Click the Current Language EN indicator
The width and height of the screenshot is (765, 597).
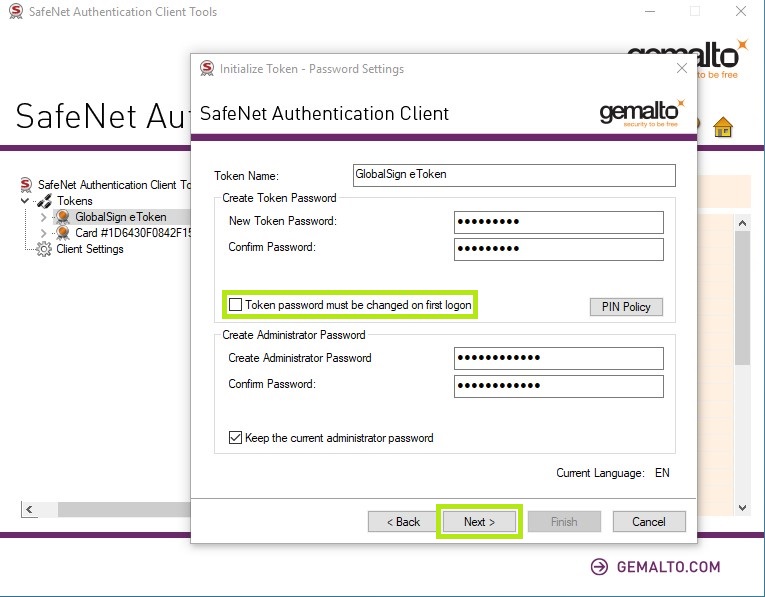pyautogui.click(x=662, y=473)
